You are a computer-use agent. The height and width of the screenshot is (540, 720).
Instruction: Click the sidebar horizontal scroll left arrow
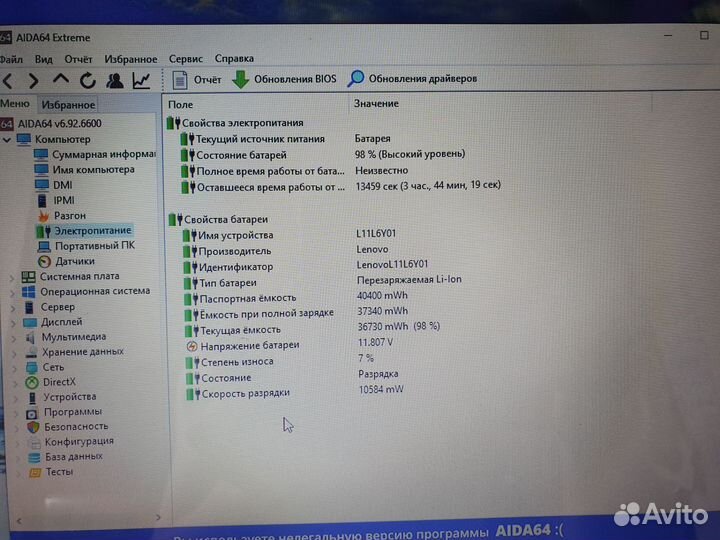(x=19, y=521)
